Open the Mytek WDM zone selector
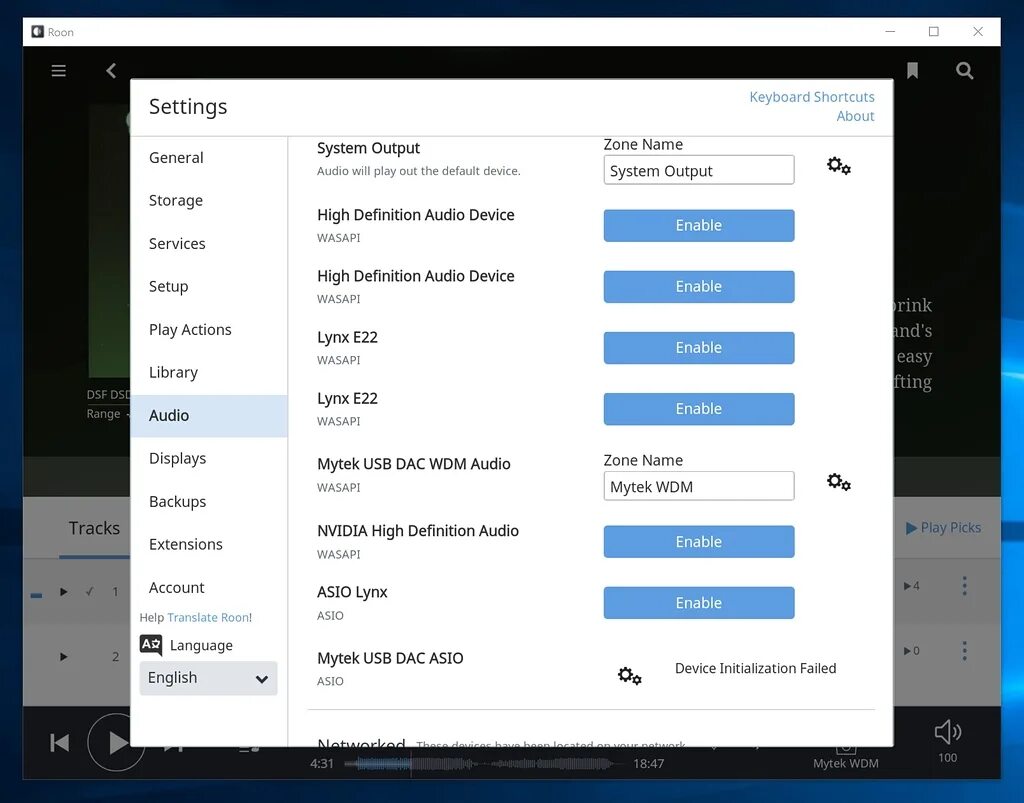This screenshot has width=1024, height=803. click(x=845, y=756)
